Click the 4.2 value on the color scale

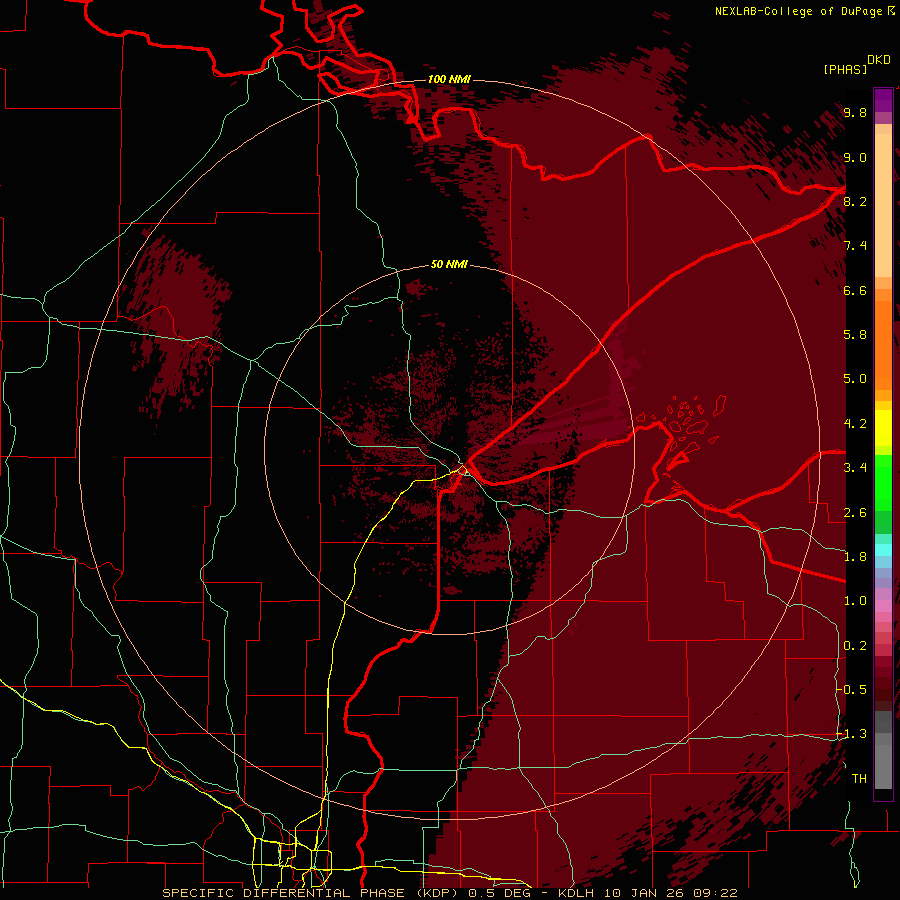[855, 424]
